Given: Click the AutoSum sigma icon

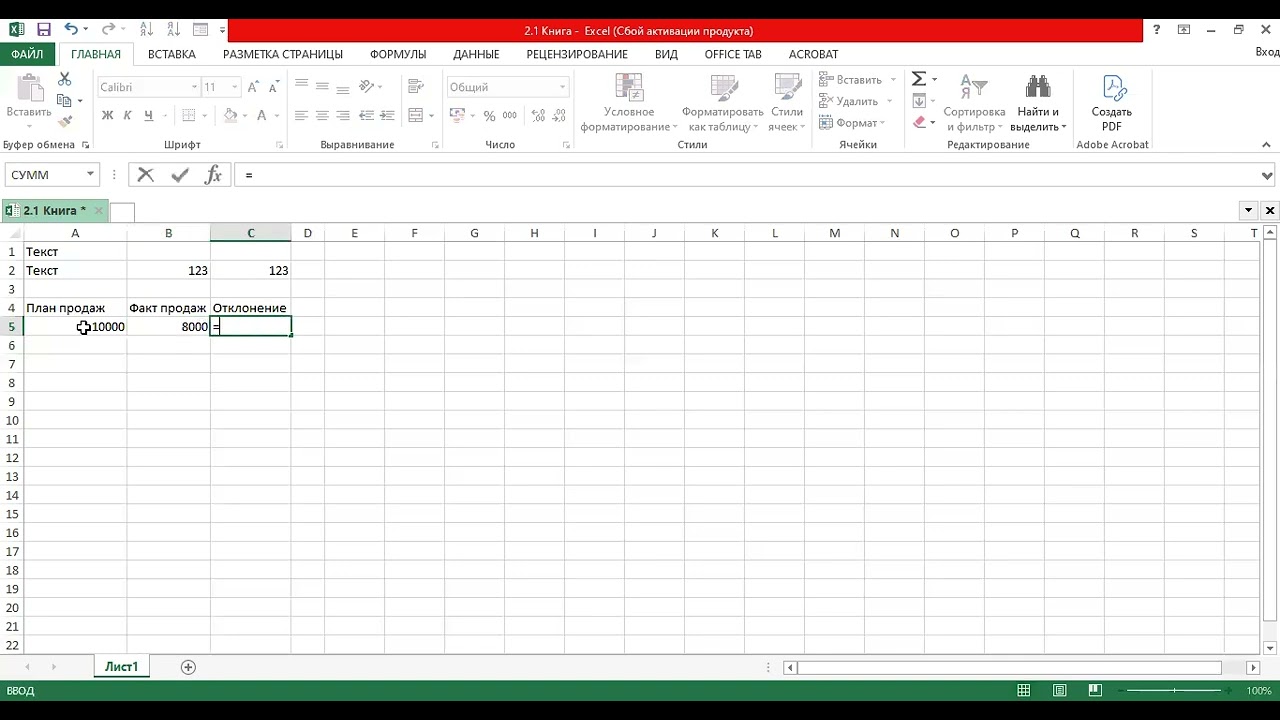Looking at the screenshot, I should tap(919, 79).
